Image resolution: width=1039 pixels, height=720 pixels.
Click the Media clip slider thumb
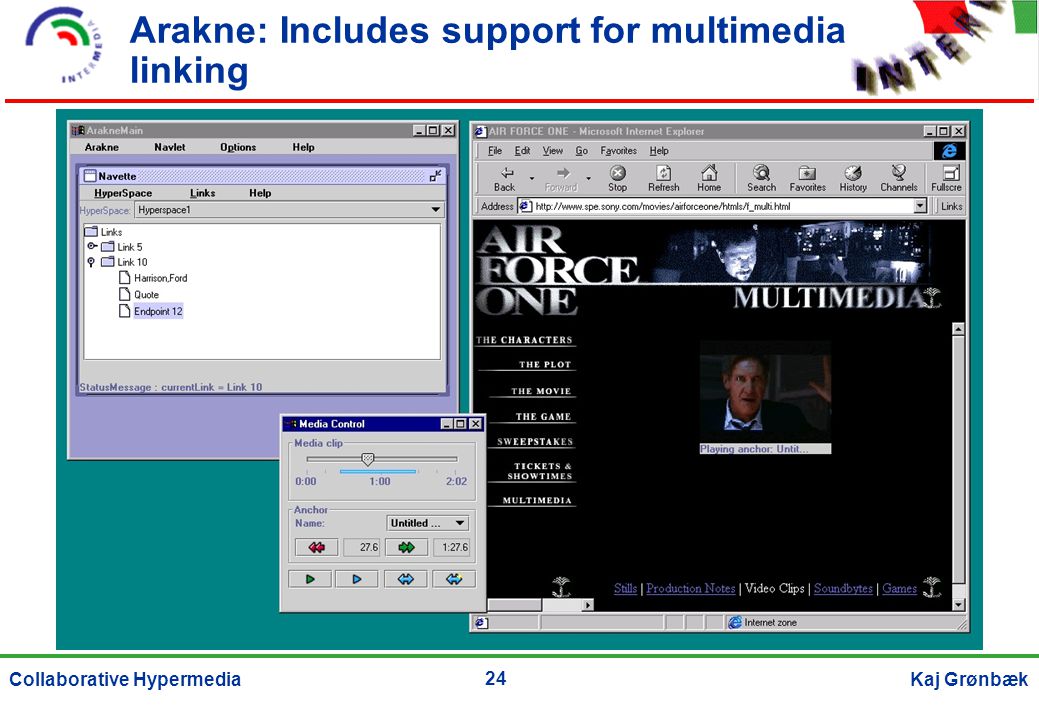point(368,458)
